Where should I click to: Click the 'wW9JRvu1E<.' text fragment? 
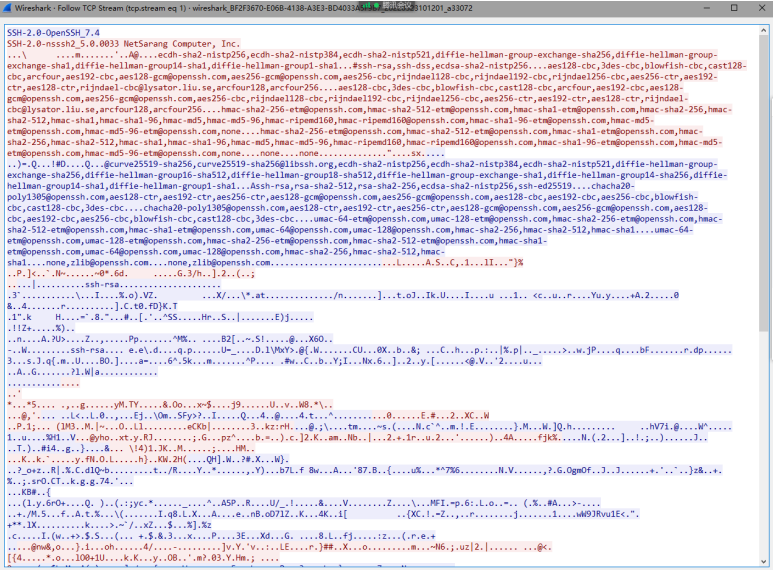601,514
